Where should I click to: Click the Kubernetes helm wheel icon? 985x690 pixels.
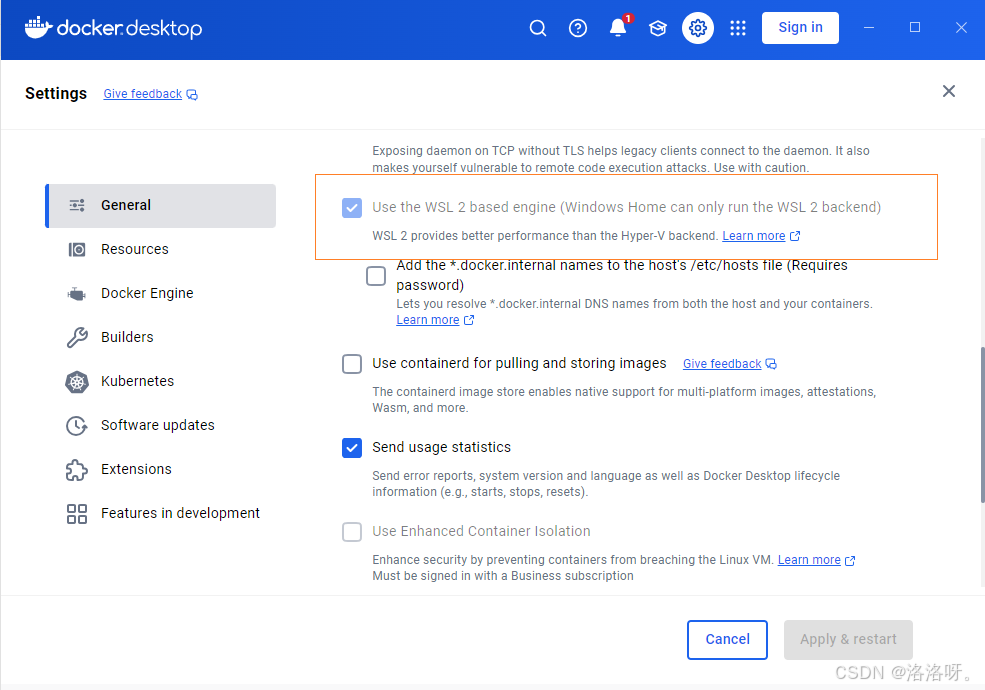77,381
